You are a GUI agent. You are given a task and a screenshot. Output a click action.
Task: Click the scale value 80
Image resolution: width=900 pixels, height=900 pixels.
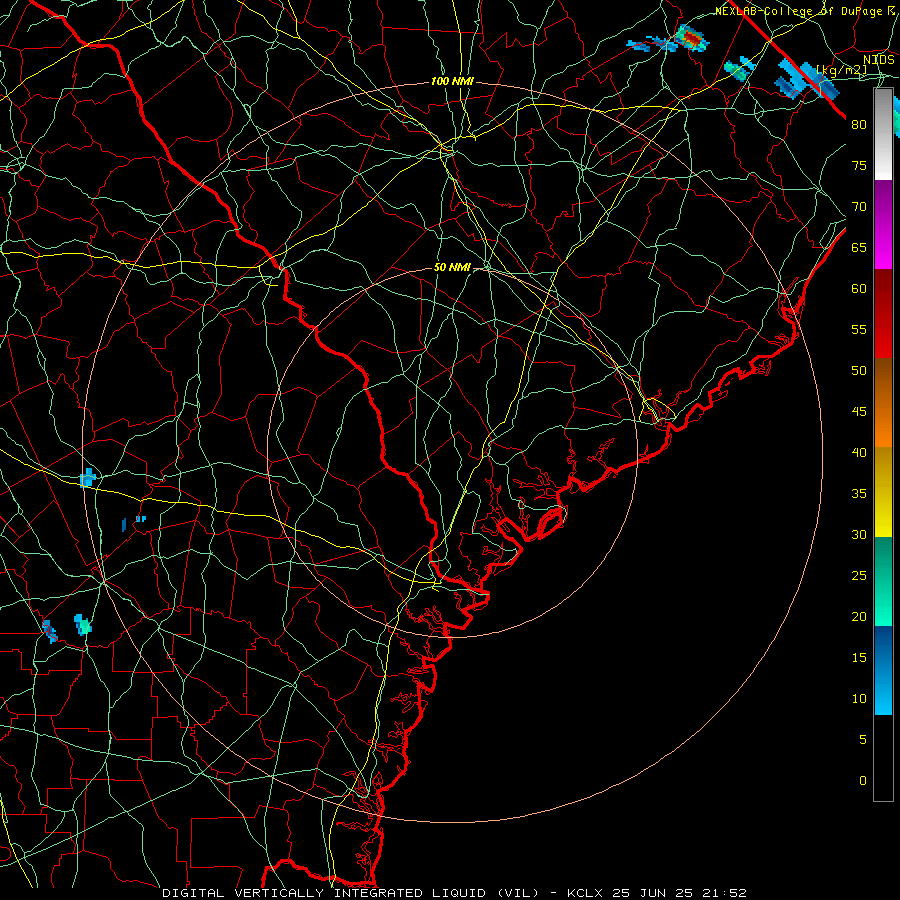click(859, 125)
